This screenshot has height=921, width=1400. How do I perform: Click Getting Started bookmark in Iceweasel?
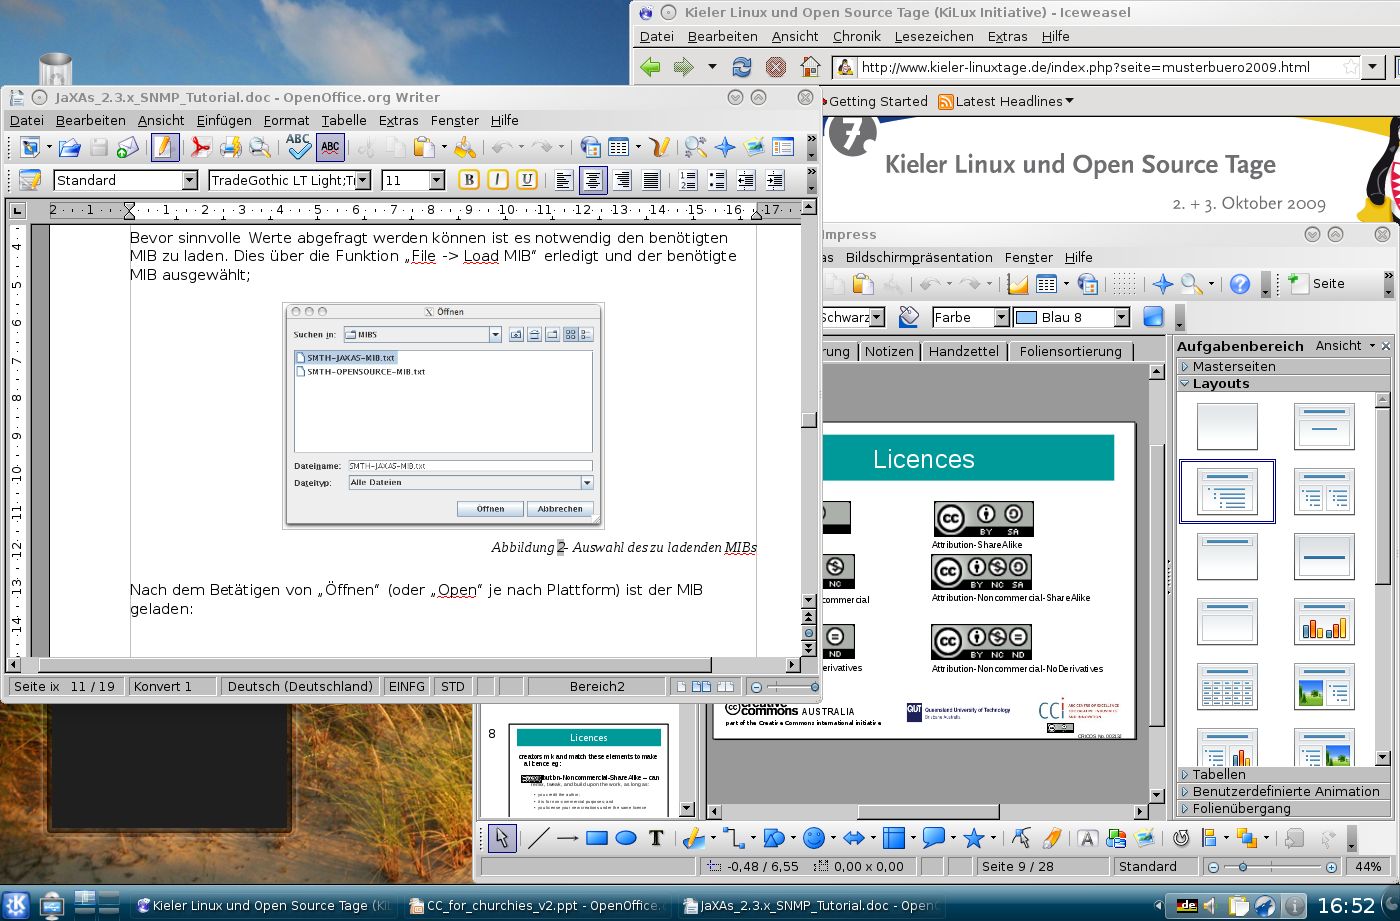[x=876, y=101]
